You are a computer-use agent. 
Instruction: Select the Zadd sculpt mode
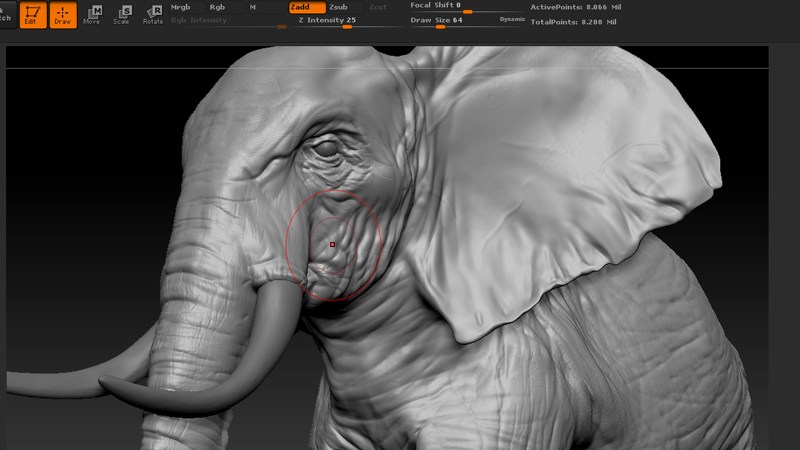click(x=306, y=7)
